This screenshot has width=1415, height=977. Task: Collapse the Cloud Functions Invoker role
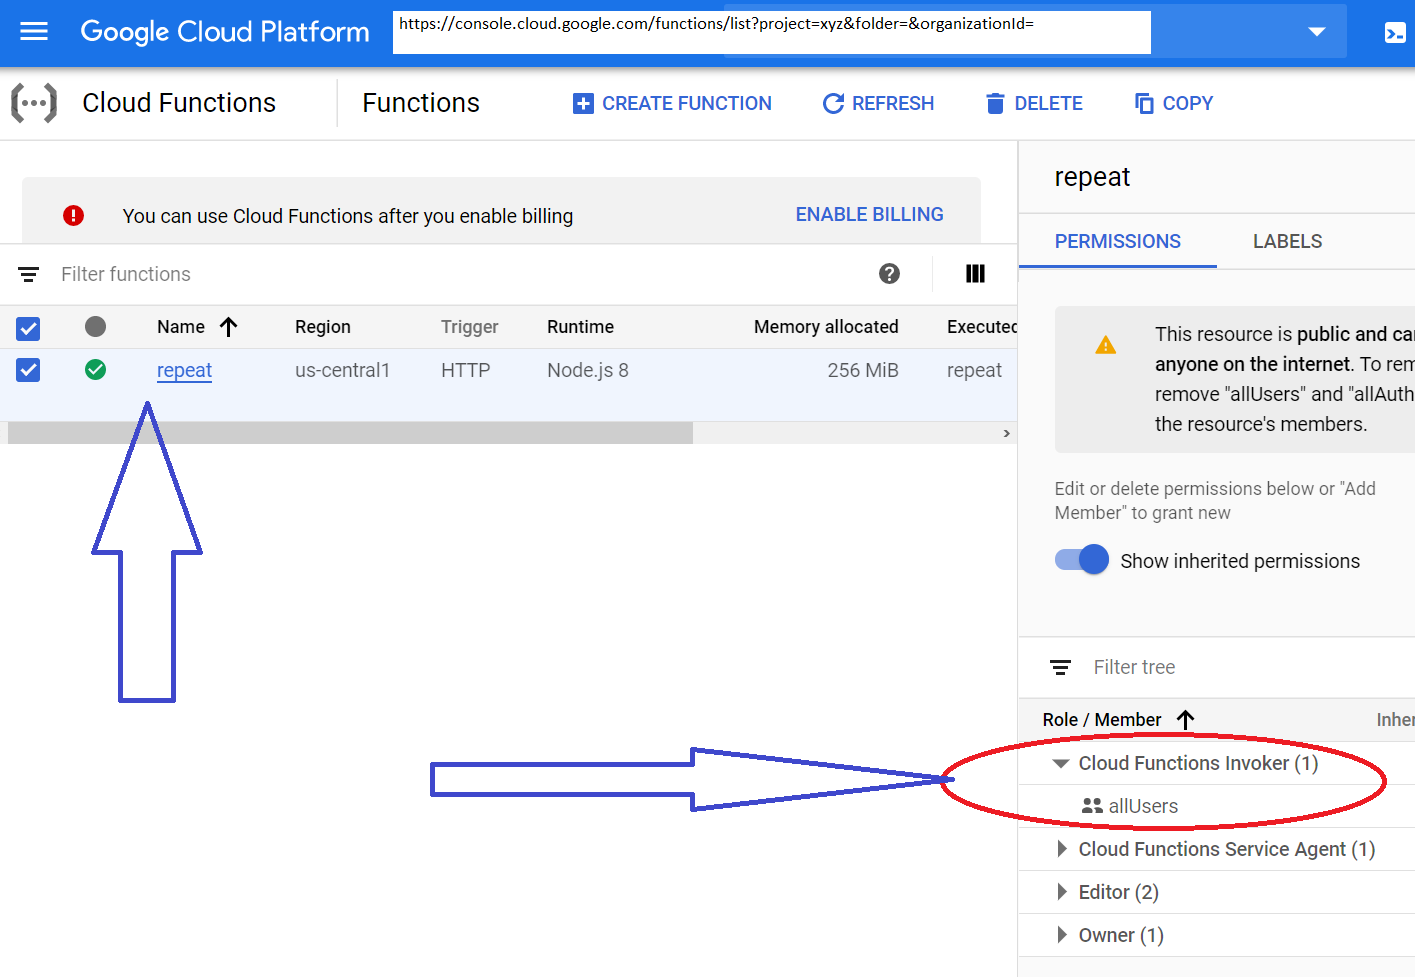tap(1061, 763)
